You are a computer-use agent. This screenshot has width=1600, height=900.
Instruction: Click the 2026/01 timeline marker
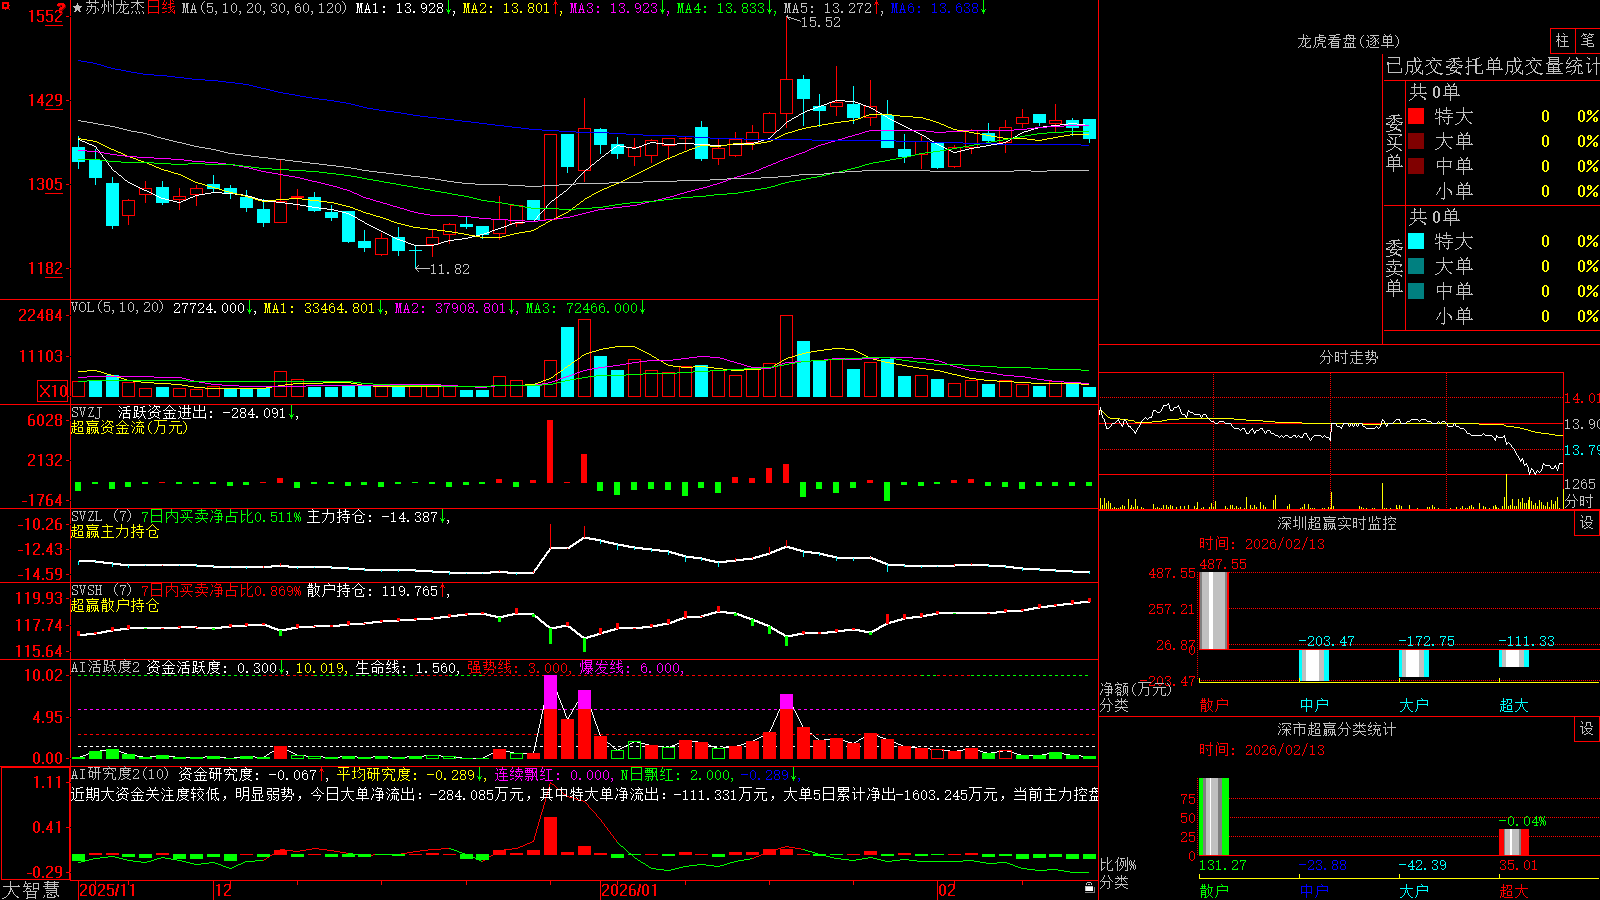[629, 890]
